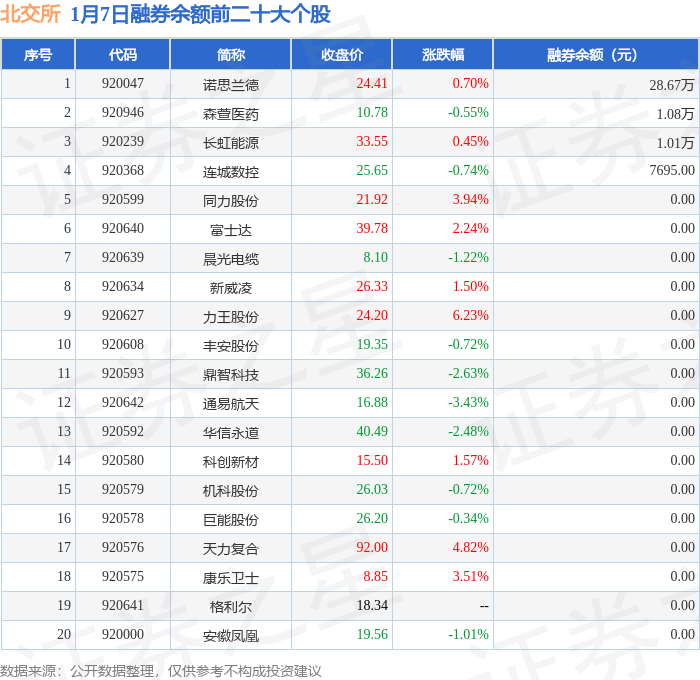This screenshot has height=680, width=700.
Task: Click closing price 33.55
Action: [x=372, y=142]
